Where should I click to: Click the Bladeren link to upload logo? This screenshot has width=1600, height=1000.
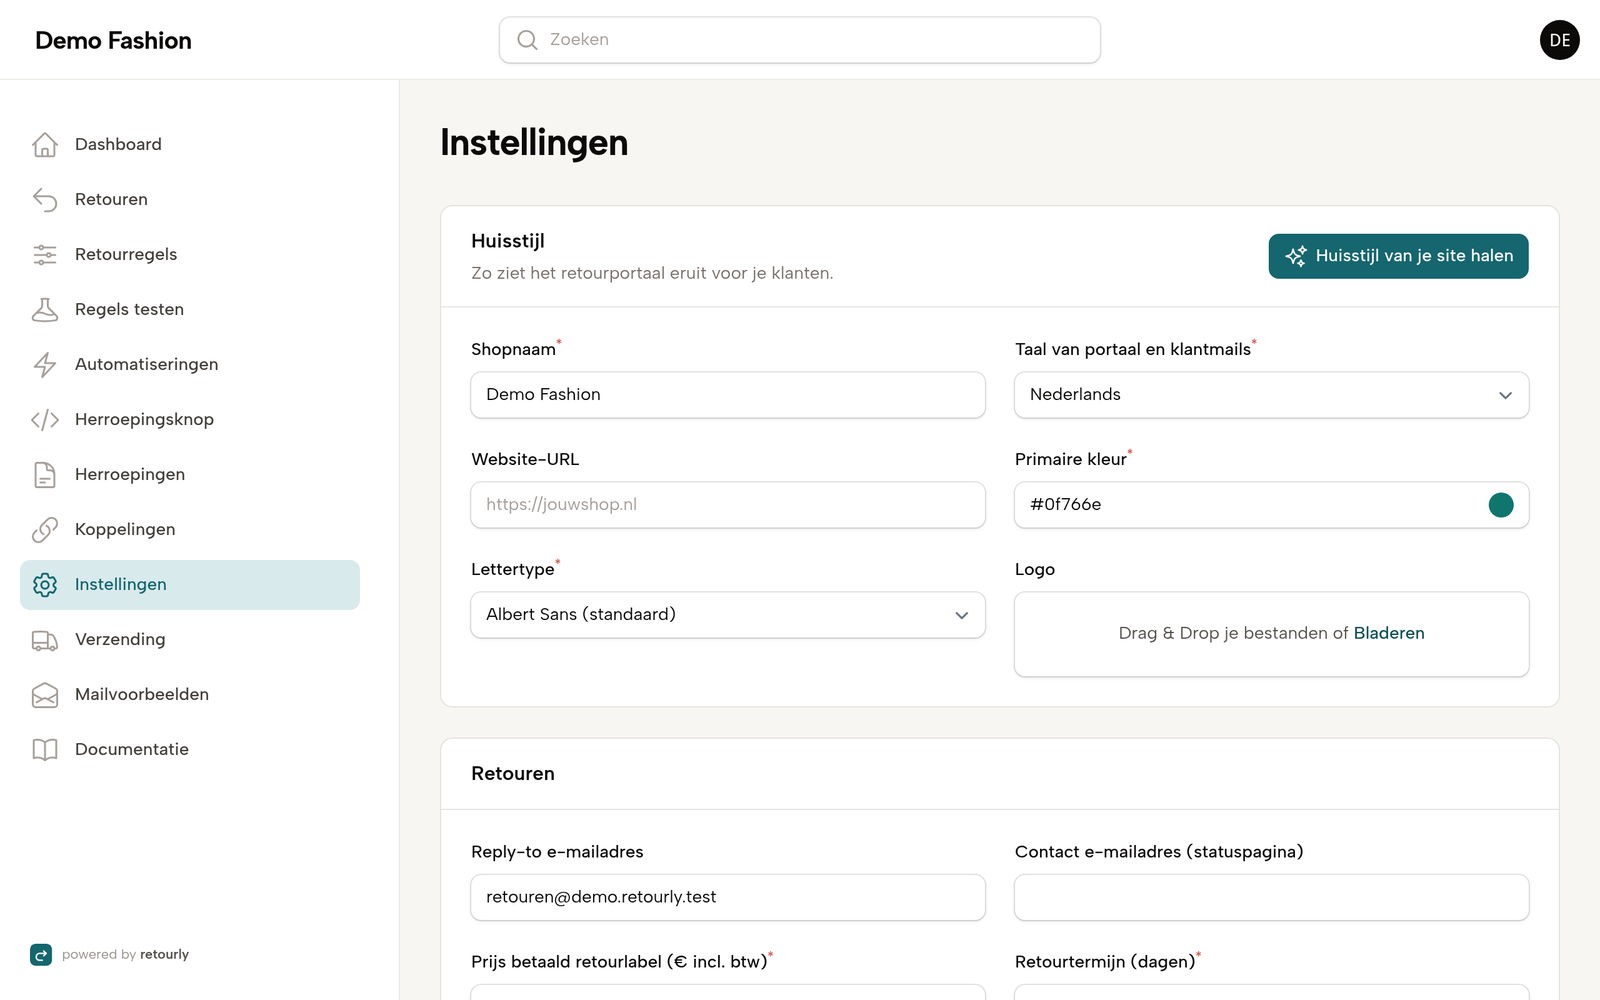click(x=1389, y=633)
